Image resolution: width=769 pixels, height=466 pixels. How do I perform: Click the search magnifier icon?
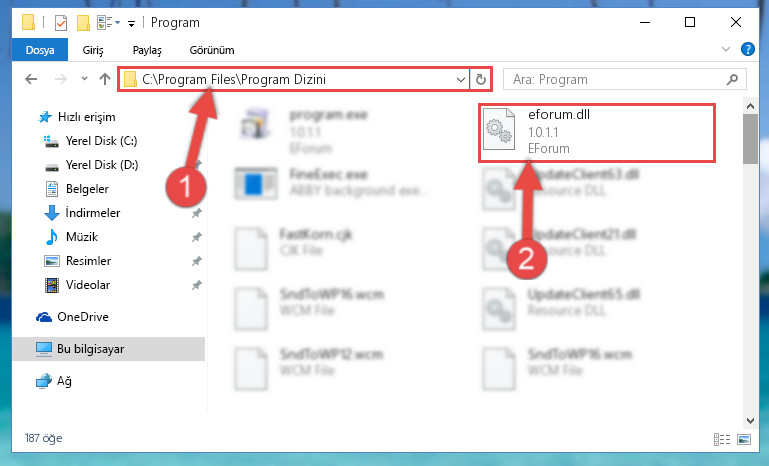coord(732,79)
